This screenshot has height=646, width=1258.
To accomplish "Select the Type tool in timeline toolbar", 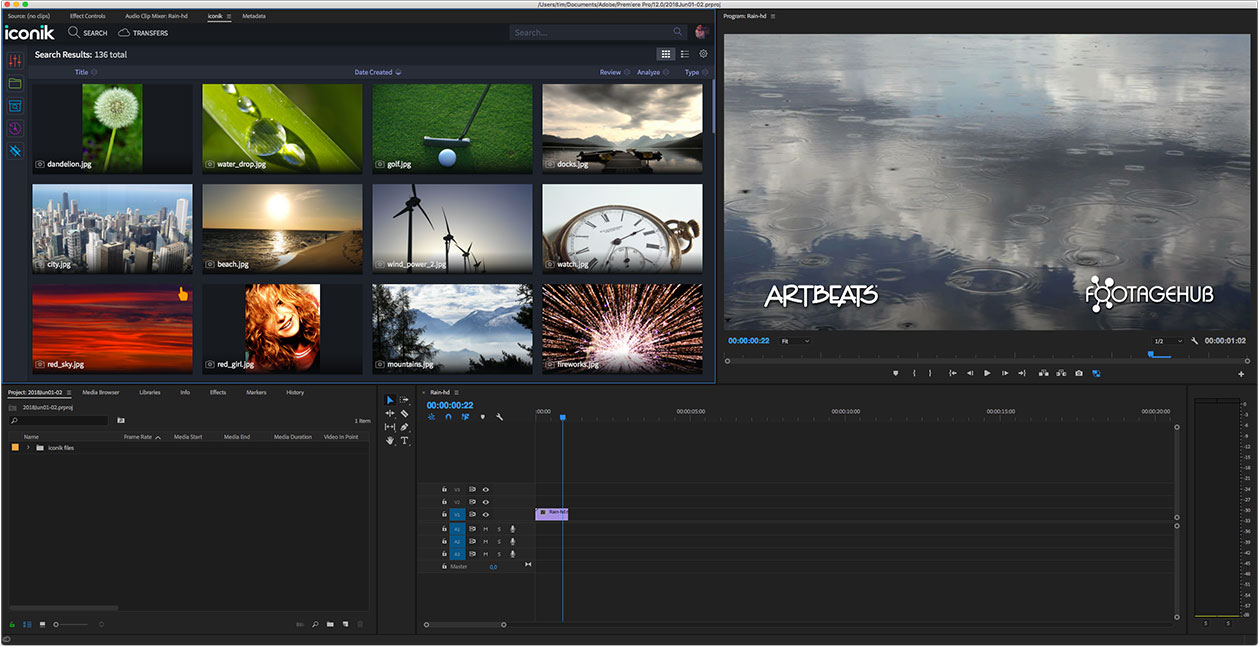I will tap(404, 440).
